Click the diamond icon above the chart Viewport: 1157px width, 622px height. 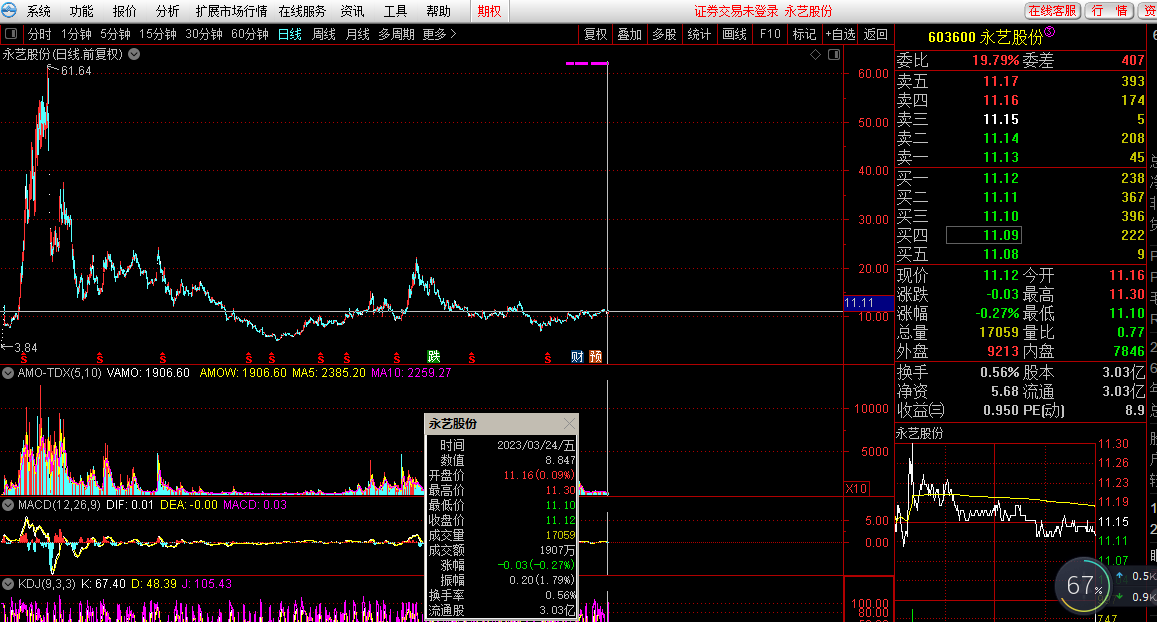[816, 55]
